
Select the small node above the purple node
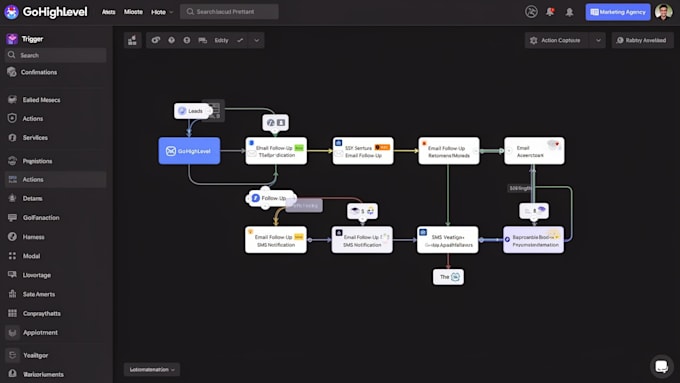pos(534,211)
